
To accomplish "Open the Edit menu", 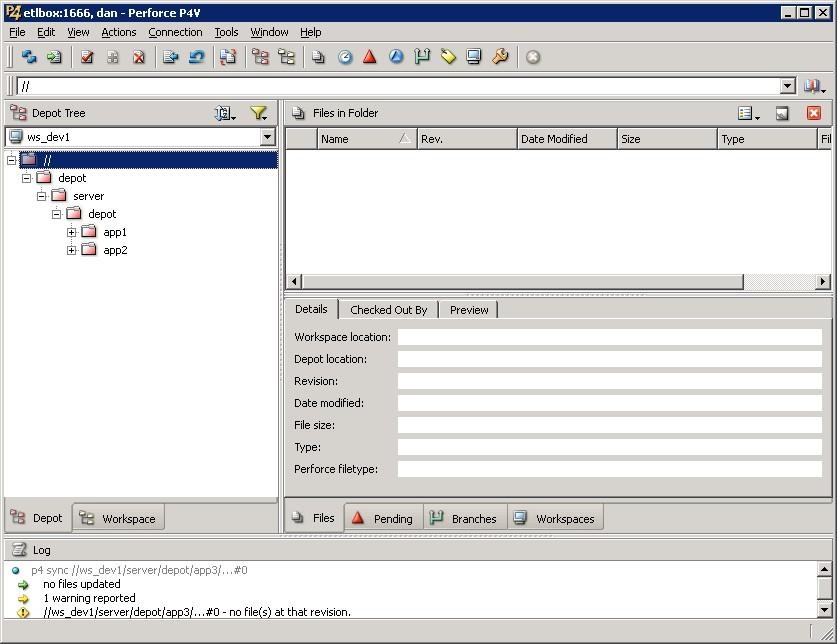I will [x=46, y=33].
